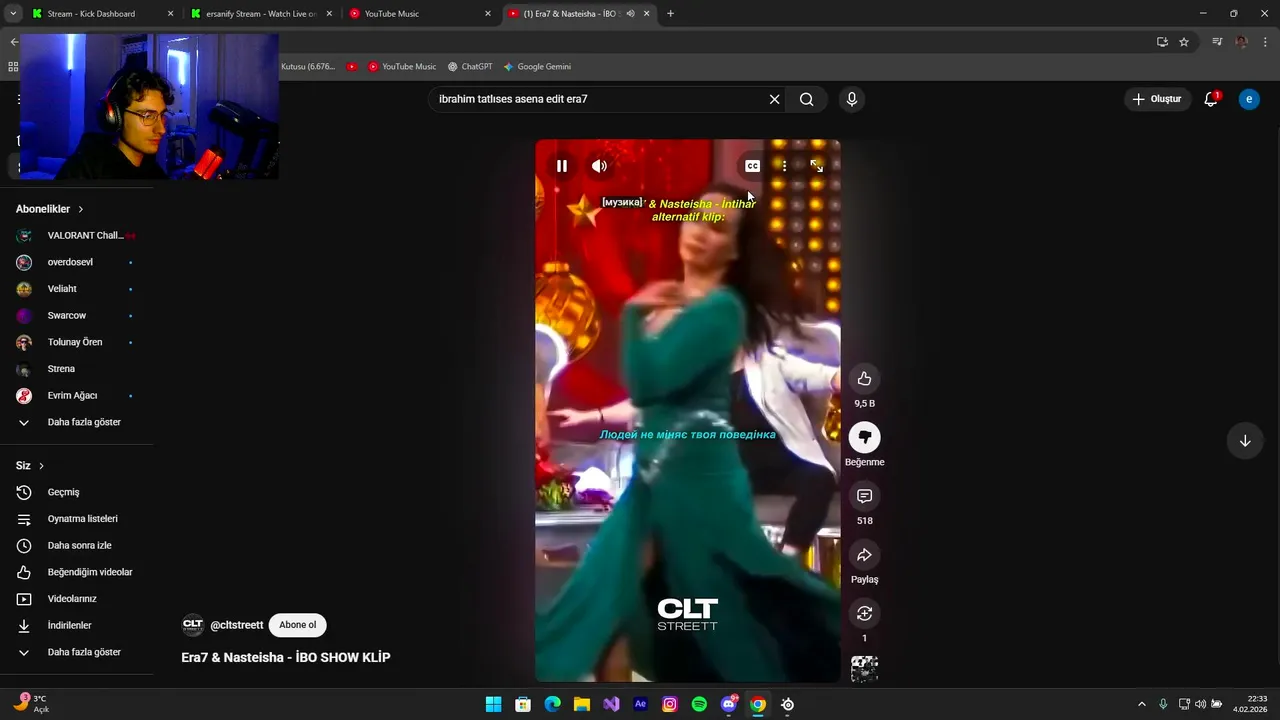
Task: Open the Swarcow channel
Action: click(76, 315)
